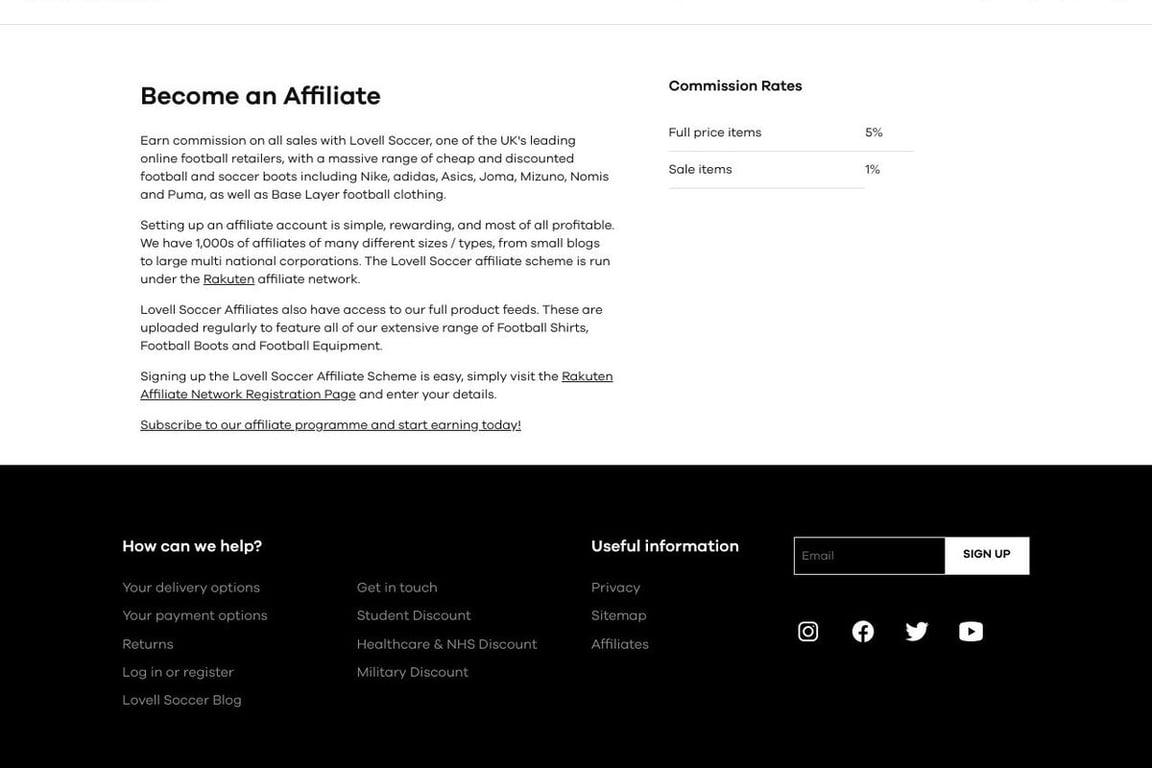Image resolution: width=1152 pixels, height=768 pixels.
Task: View Healthcare & NHS Discount page
Action: click(x=447, y=645)
